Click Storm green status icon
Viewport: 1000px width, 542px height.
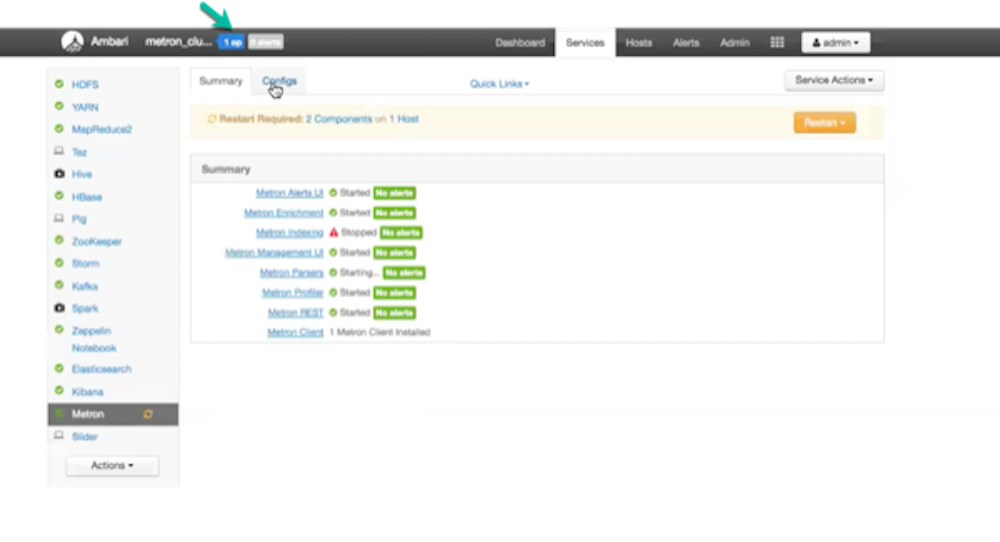(x=59, y=262)
